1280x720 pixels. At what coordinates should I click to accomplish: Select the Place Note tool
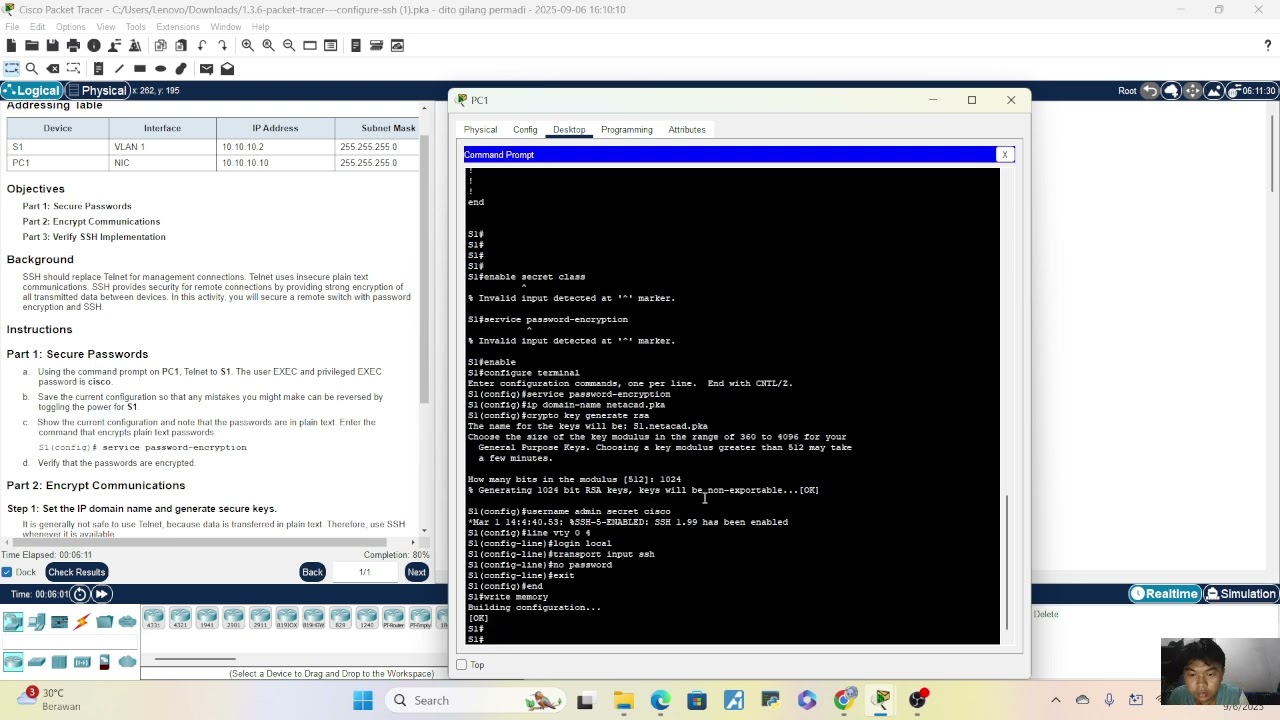click(x=98, y=68)
